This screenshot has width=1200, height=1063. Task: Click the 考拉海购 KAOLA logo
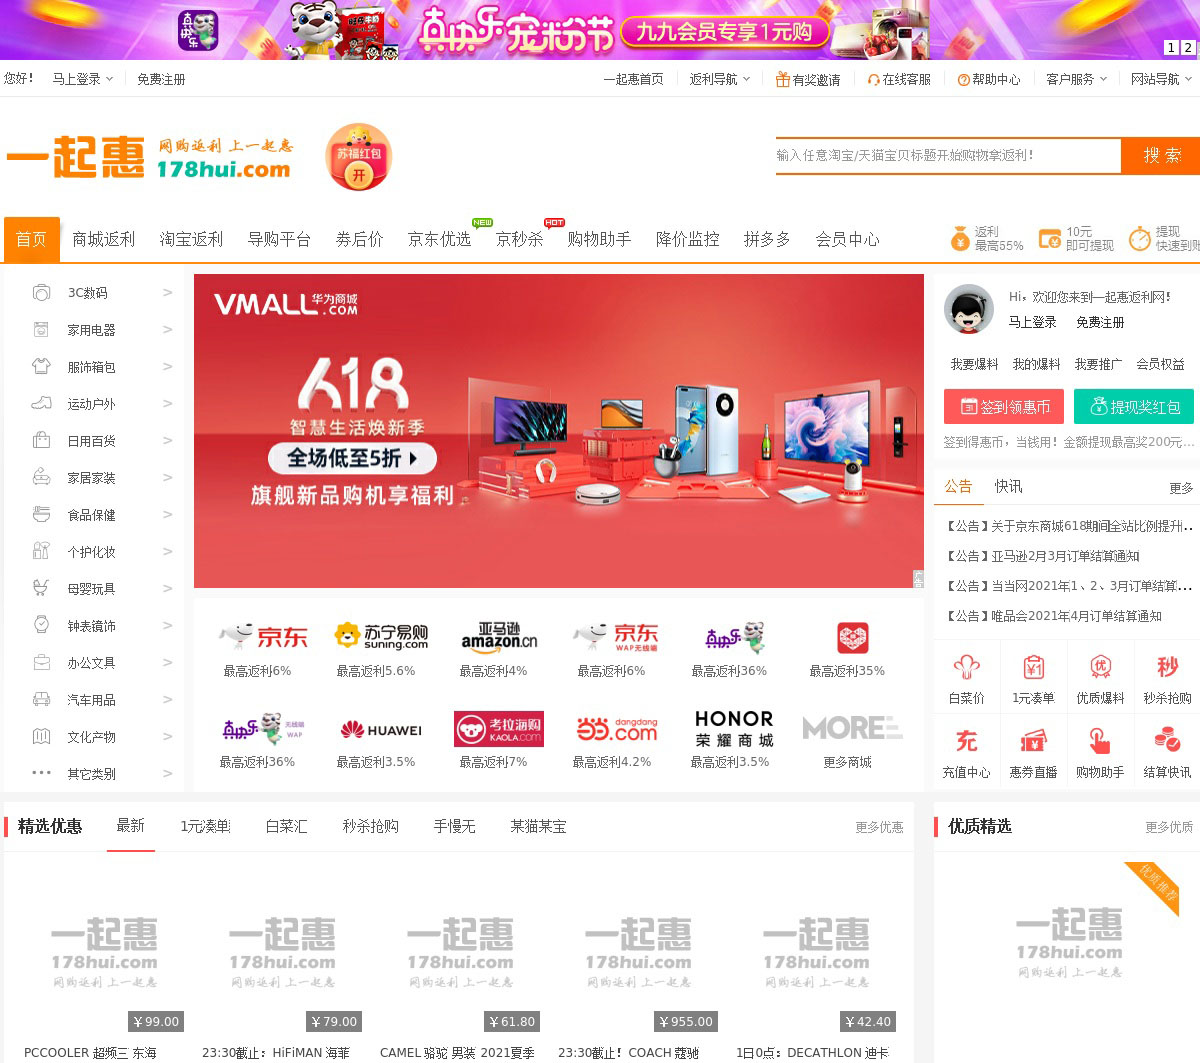click(499, 730)
